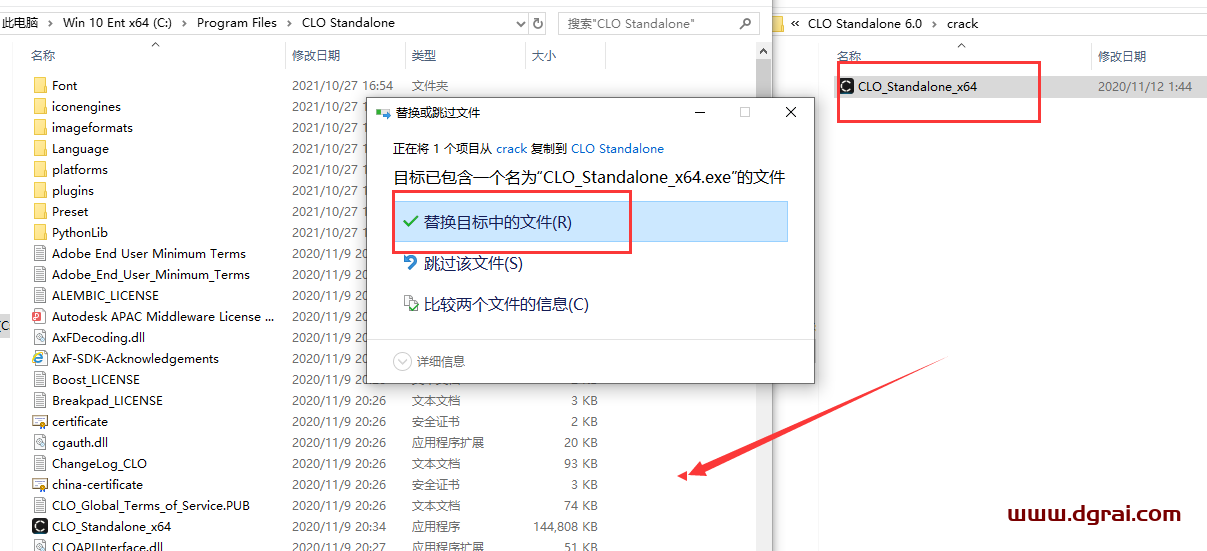Click the crack breadcrumb in right window

(963, 23)
